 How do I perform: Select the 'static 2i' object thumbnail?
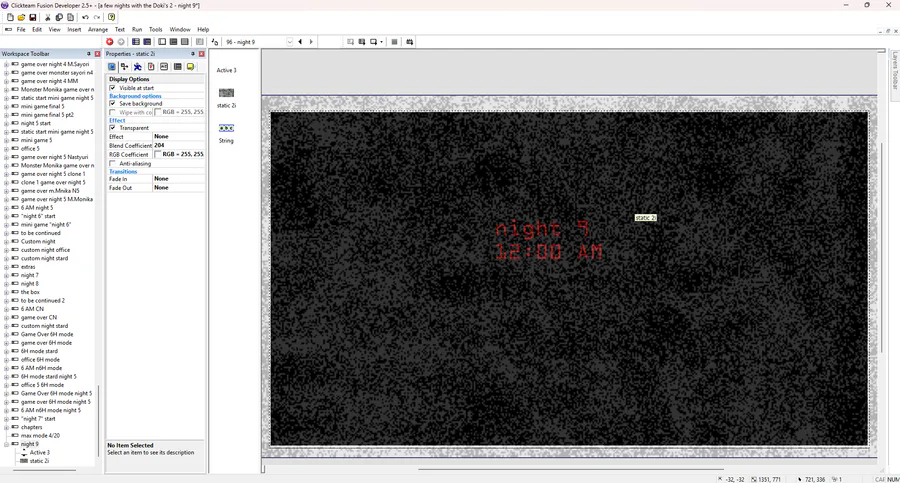[x=226, y=92]
